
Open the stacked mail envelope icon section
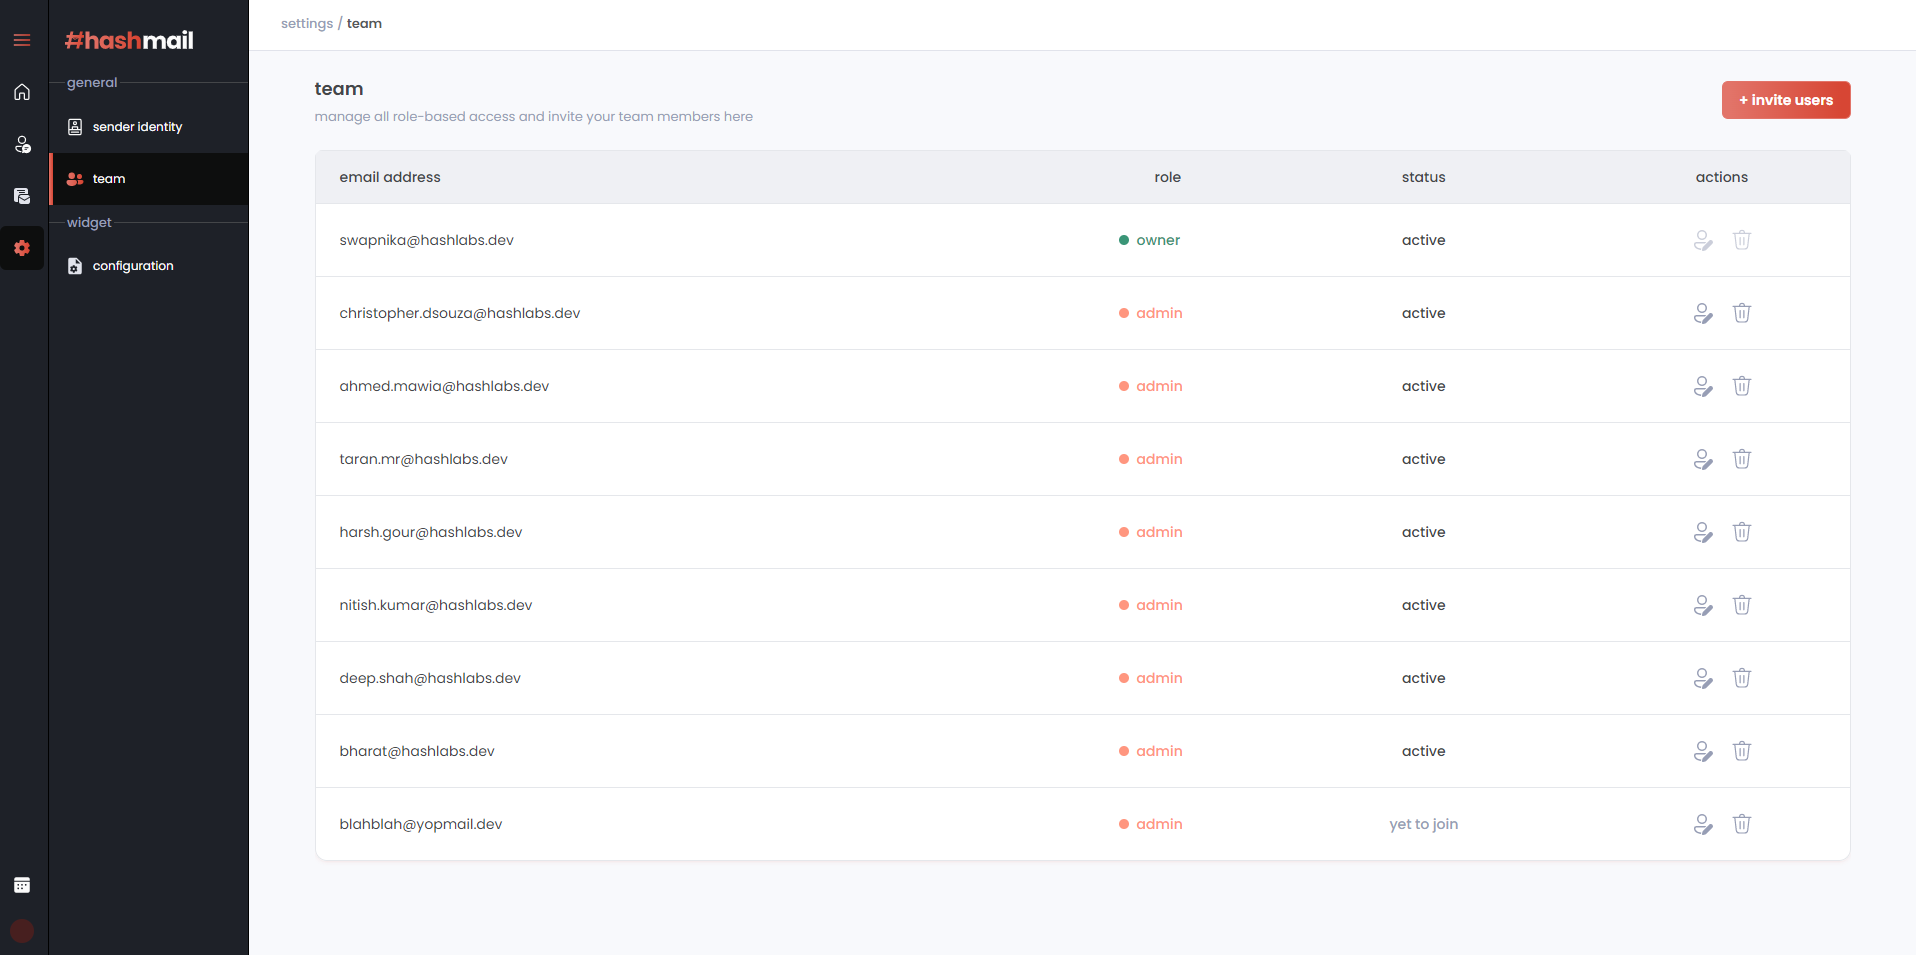tap(22, 196)
